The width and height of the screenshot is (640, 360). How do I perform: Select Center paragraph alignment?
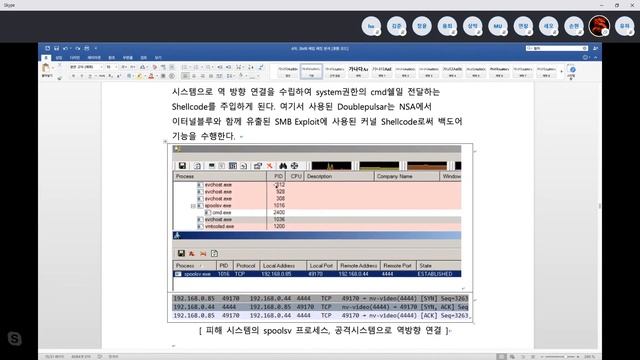click(x=194, y=76)
